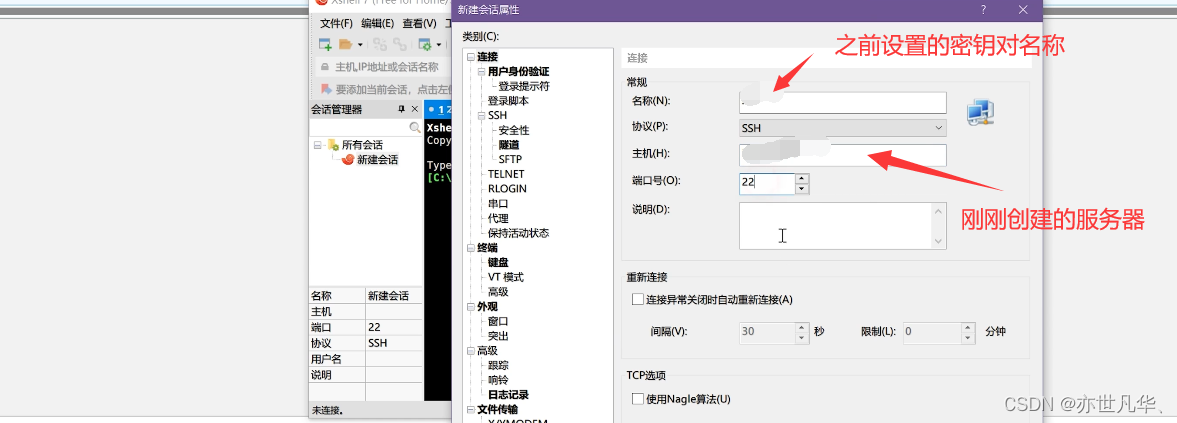1177x423 pixels.
Task: Select 跟踪 under 高级
Action: (498, 365)
